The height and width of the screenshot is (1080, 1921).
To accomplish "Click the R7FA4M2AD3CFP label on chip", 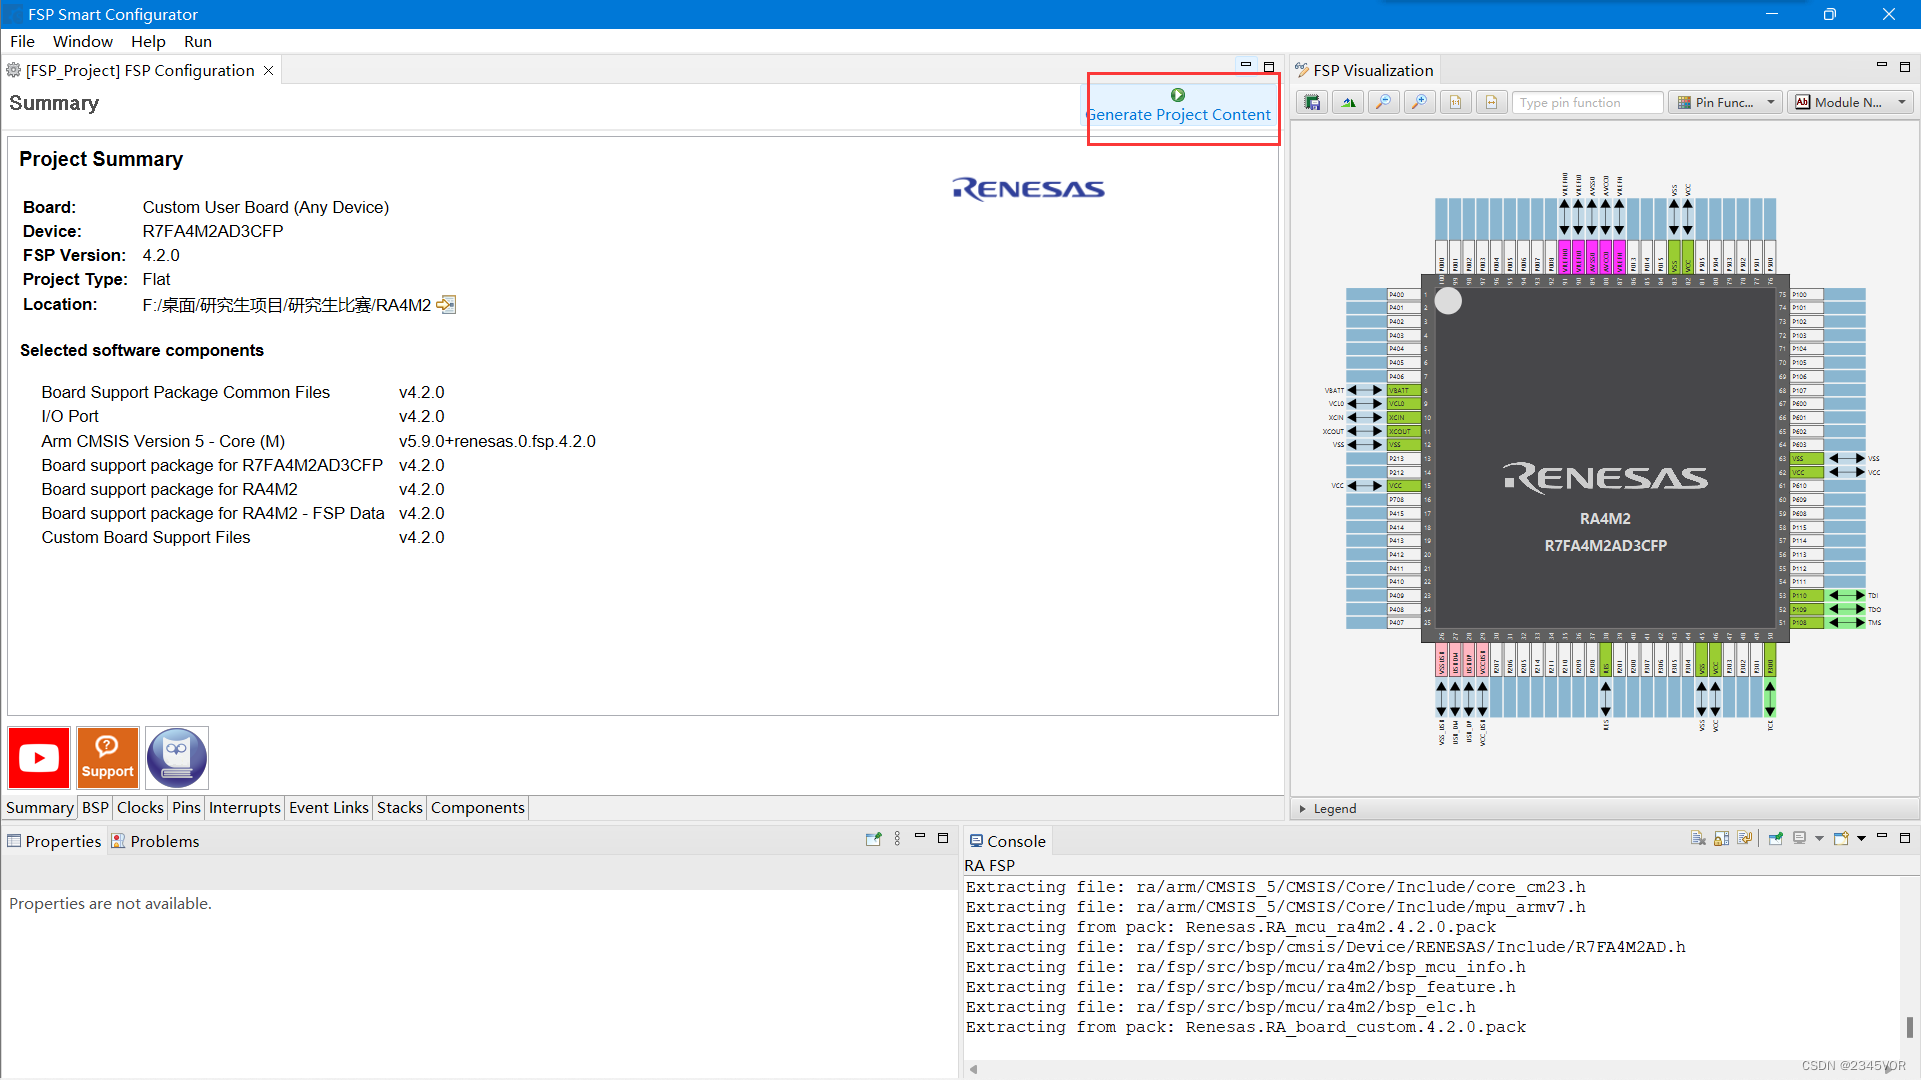I will point(1605,546).
